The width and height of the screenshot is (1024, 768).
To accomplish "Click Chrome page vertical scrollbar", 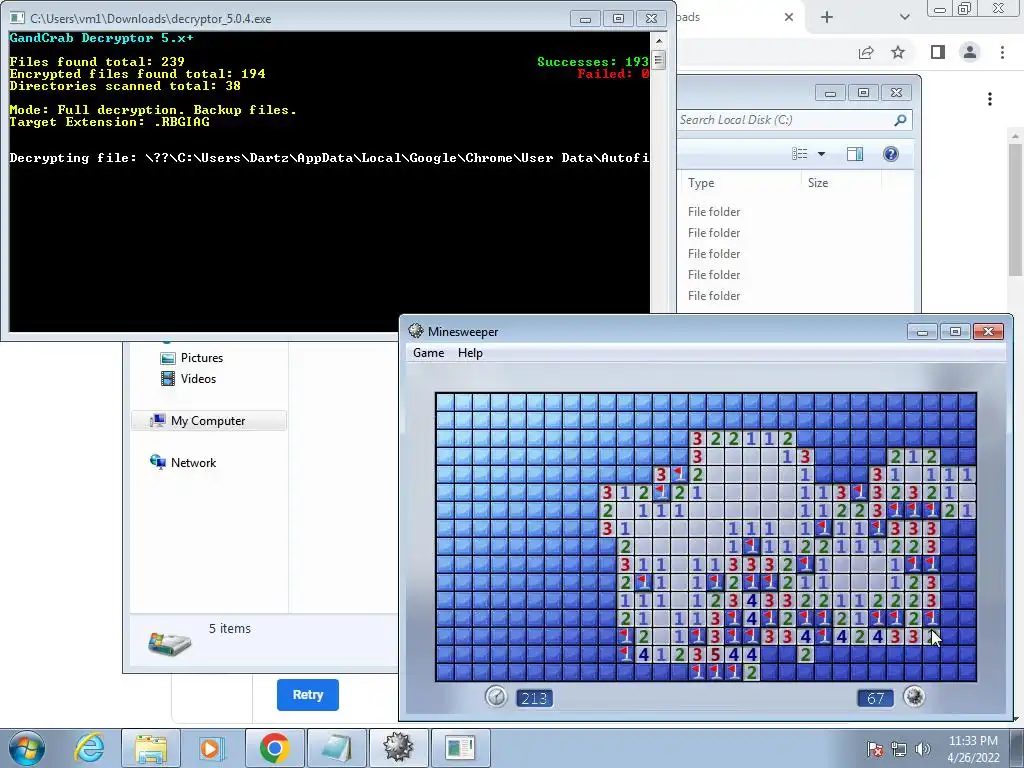I will point(1014,209).
